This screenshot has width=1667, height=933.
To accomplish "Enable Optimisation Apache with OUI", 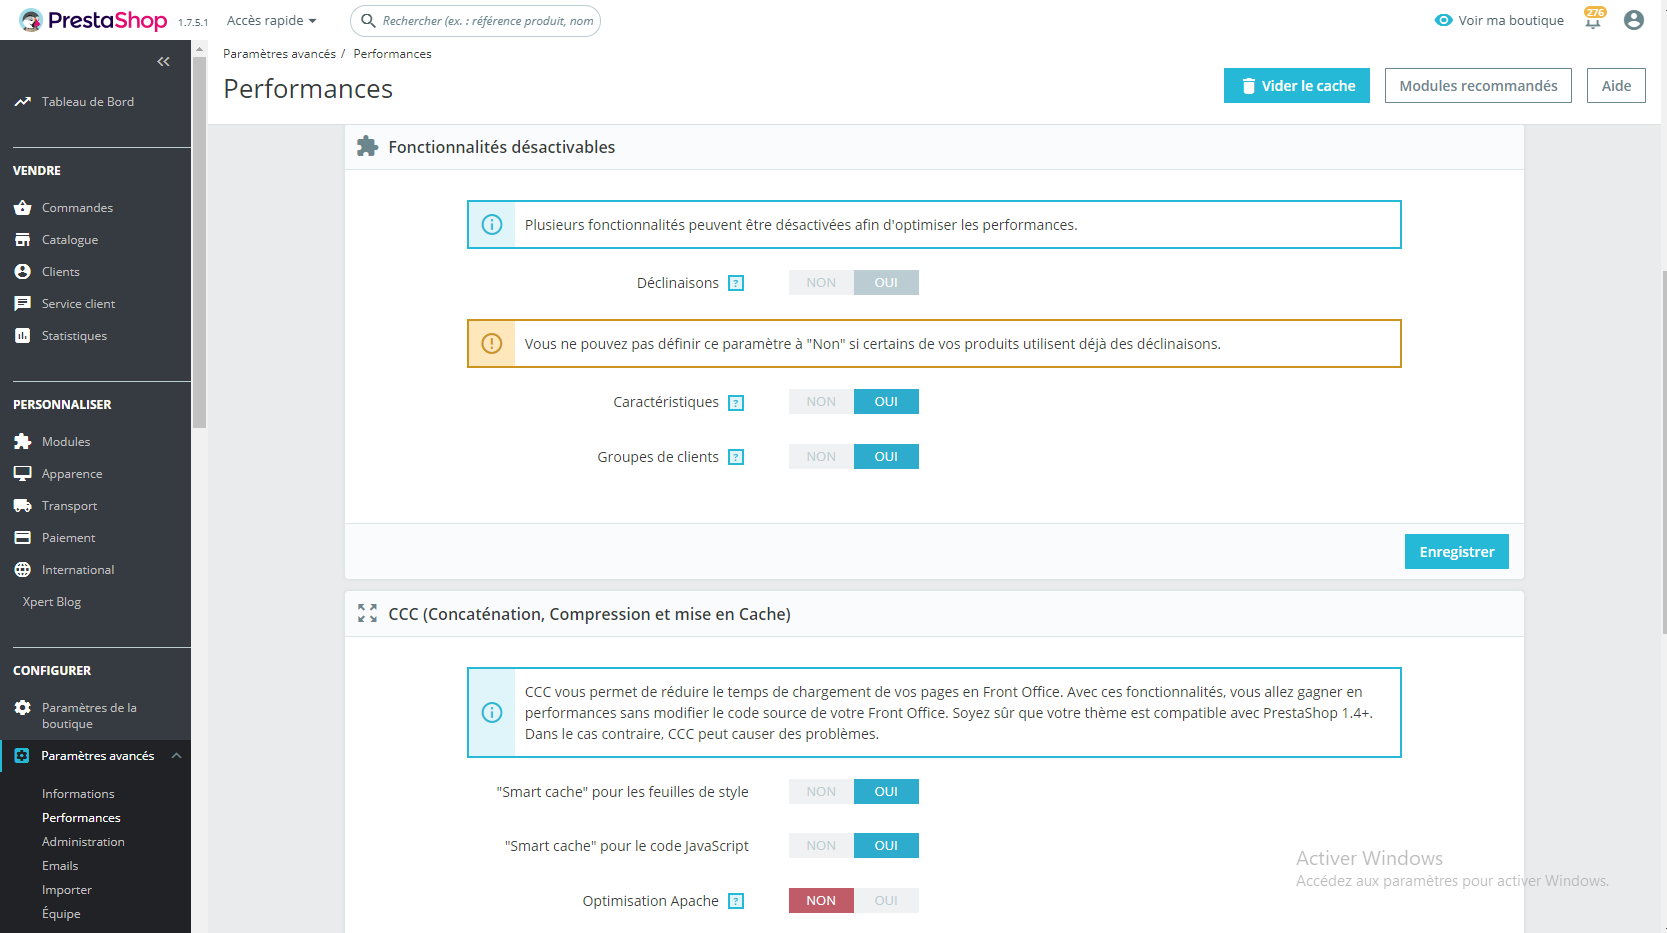I will pos(886,901).
